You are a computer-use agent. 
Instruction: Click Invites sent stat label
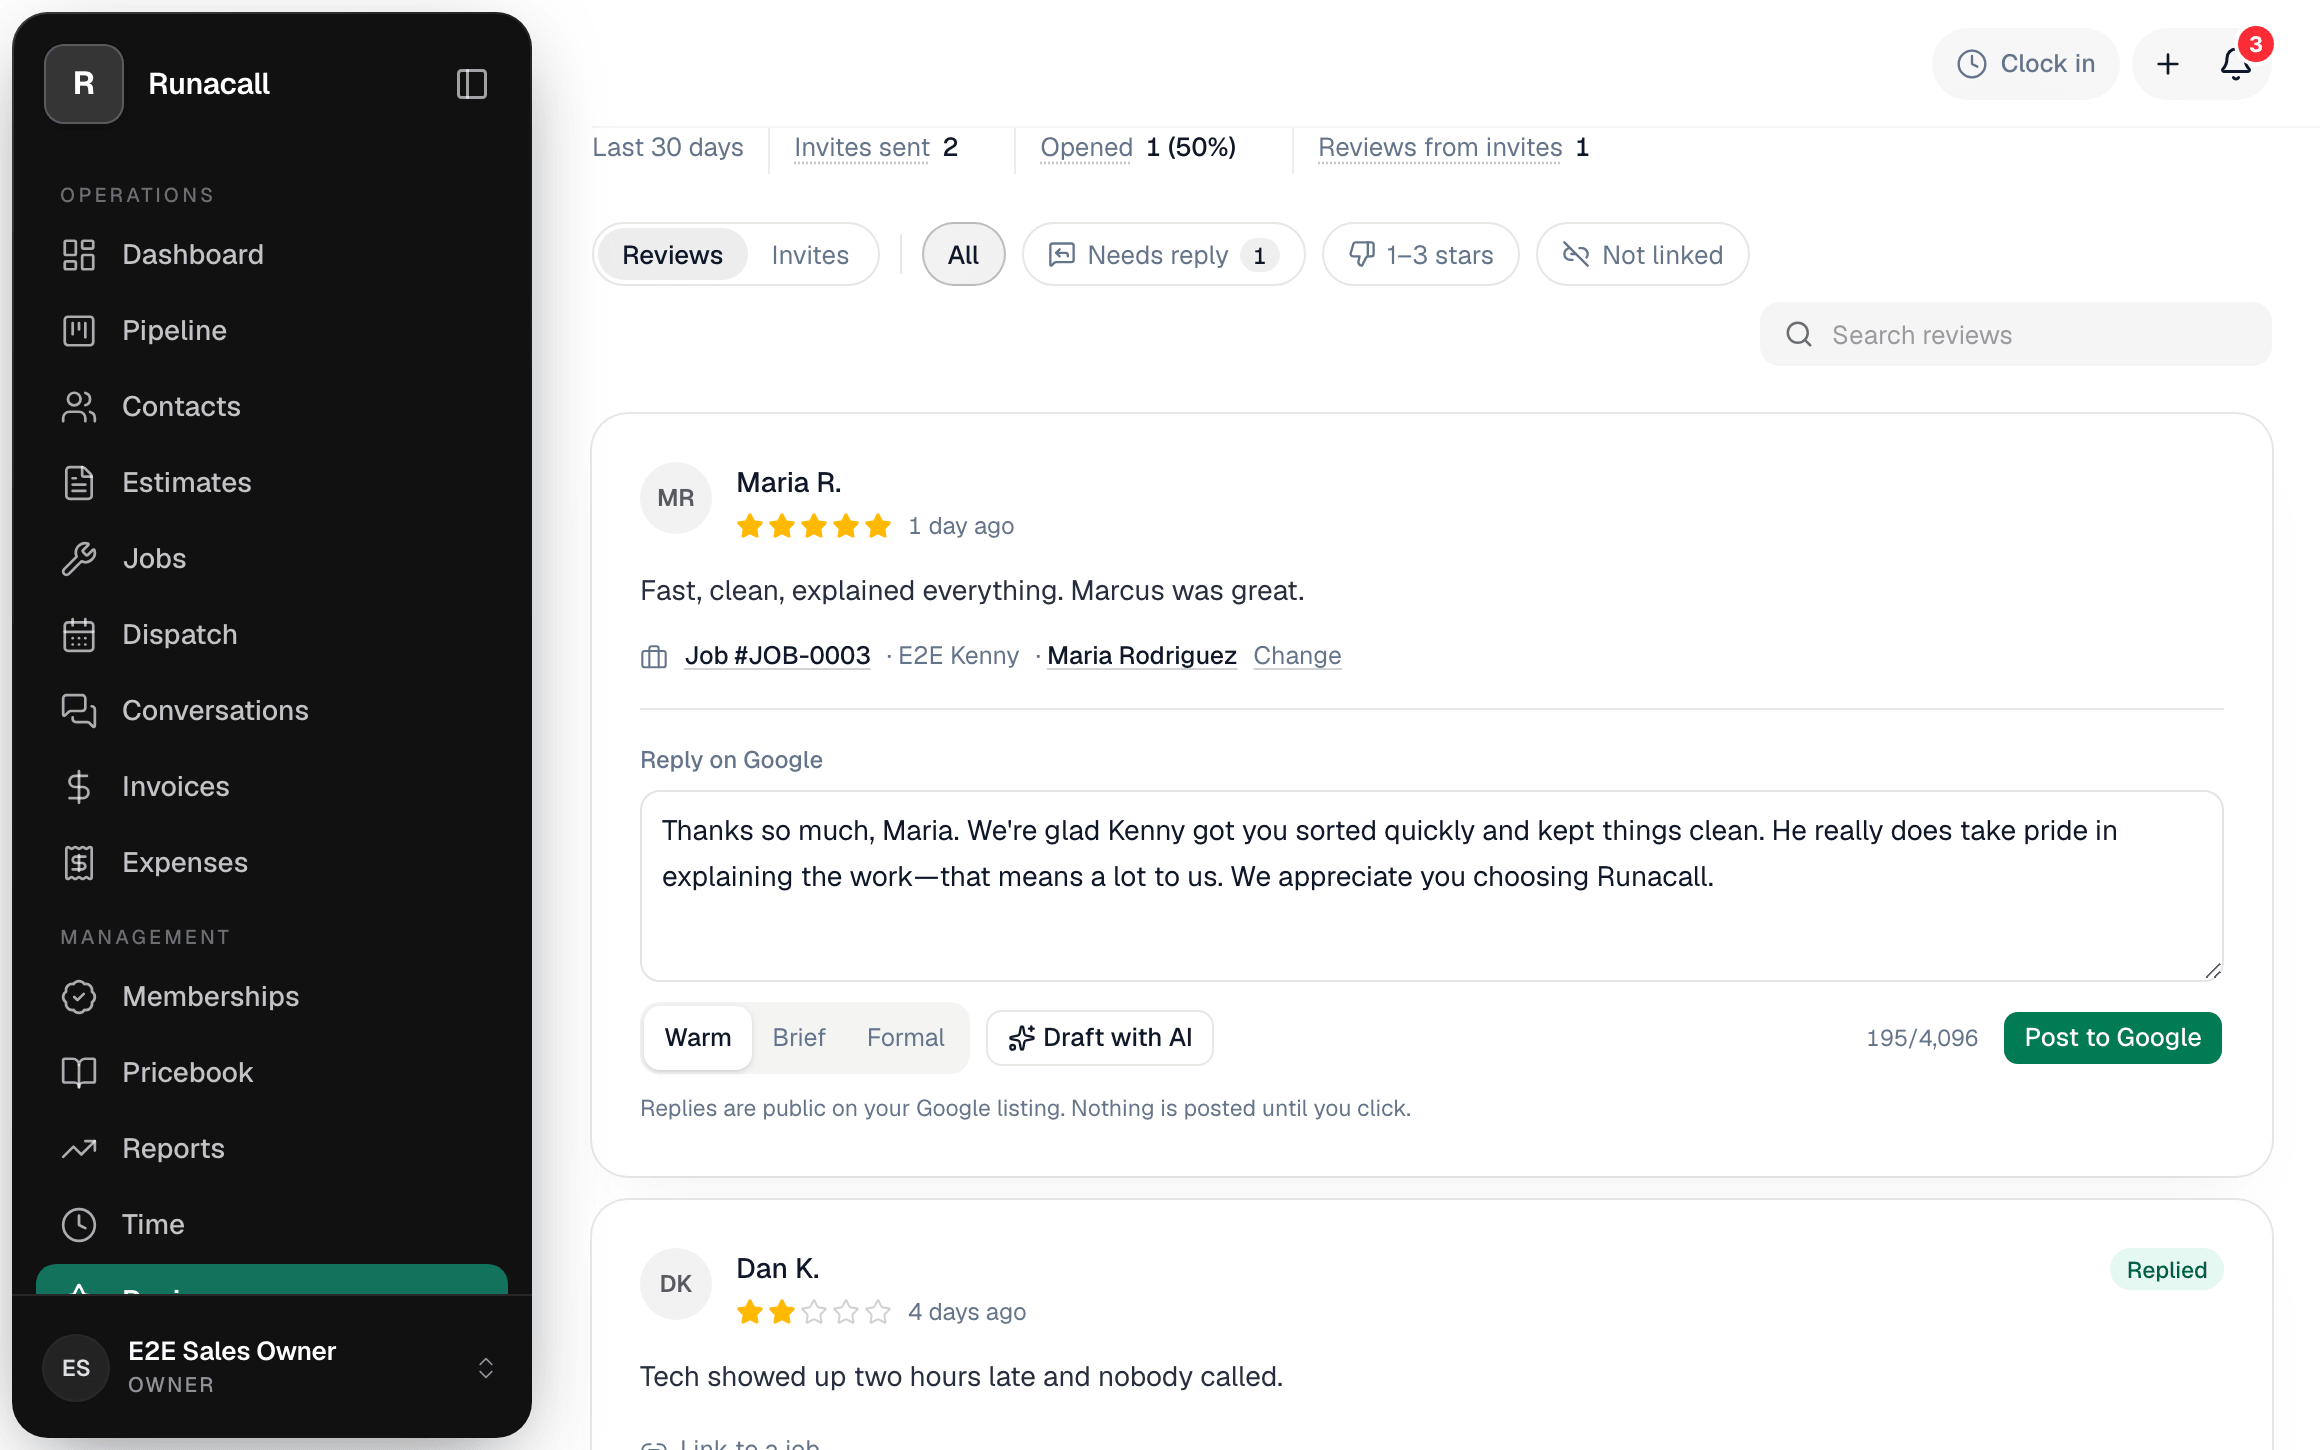[x=862, y=148]
